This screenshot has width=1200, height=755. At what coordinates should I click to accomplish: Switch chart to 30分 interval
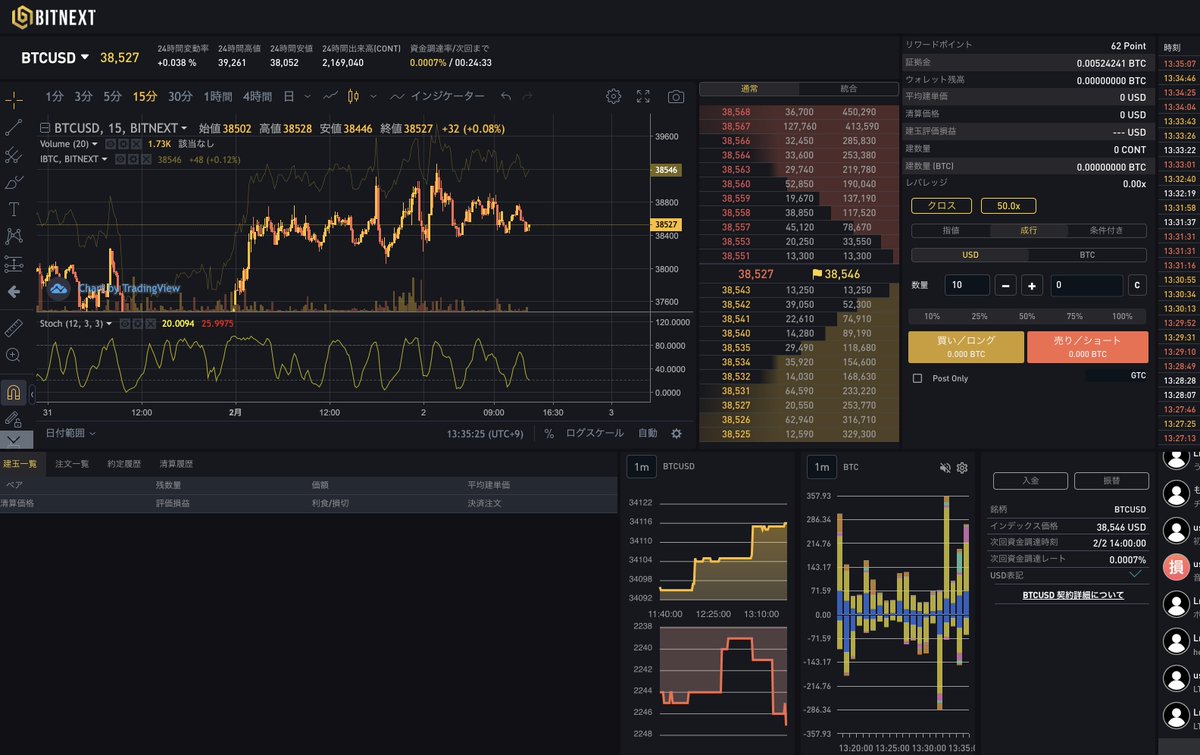(x=180, y=96)
